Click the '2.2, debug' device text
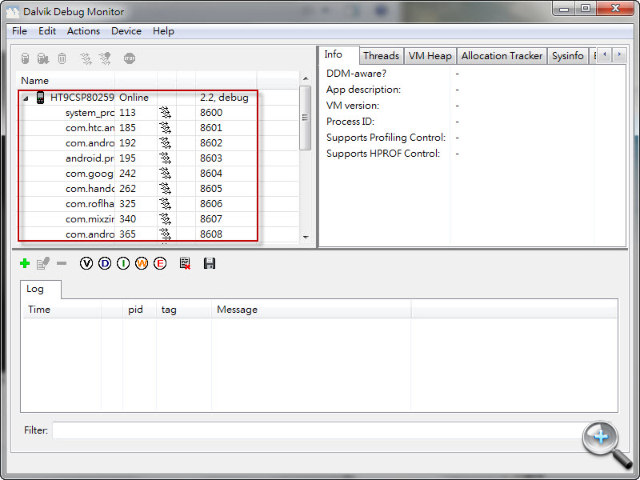The image size is (640, 480). [224, 98]
